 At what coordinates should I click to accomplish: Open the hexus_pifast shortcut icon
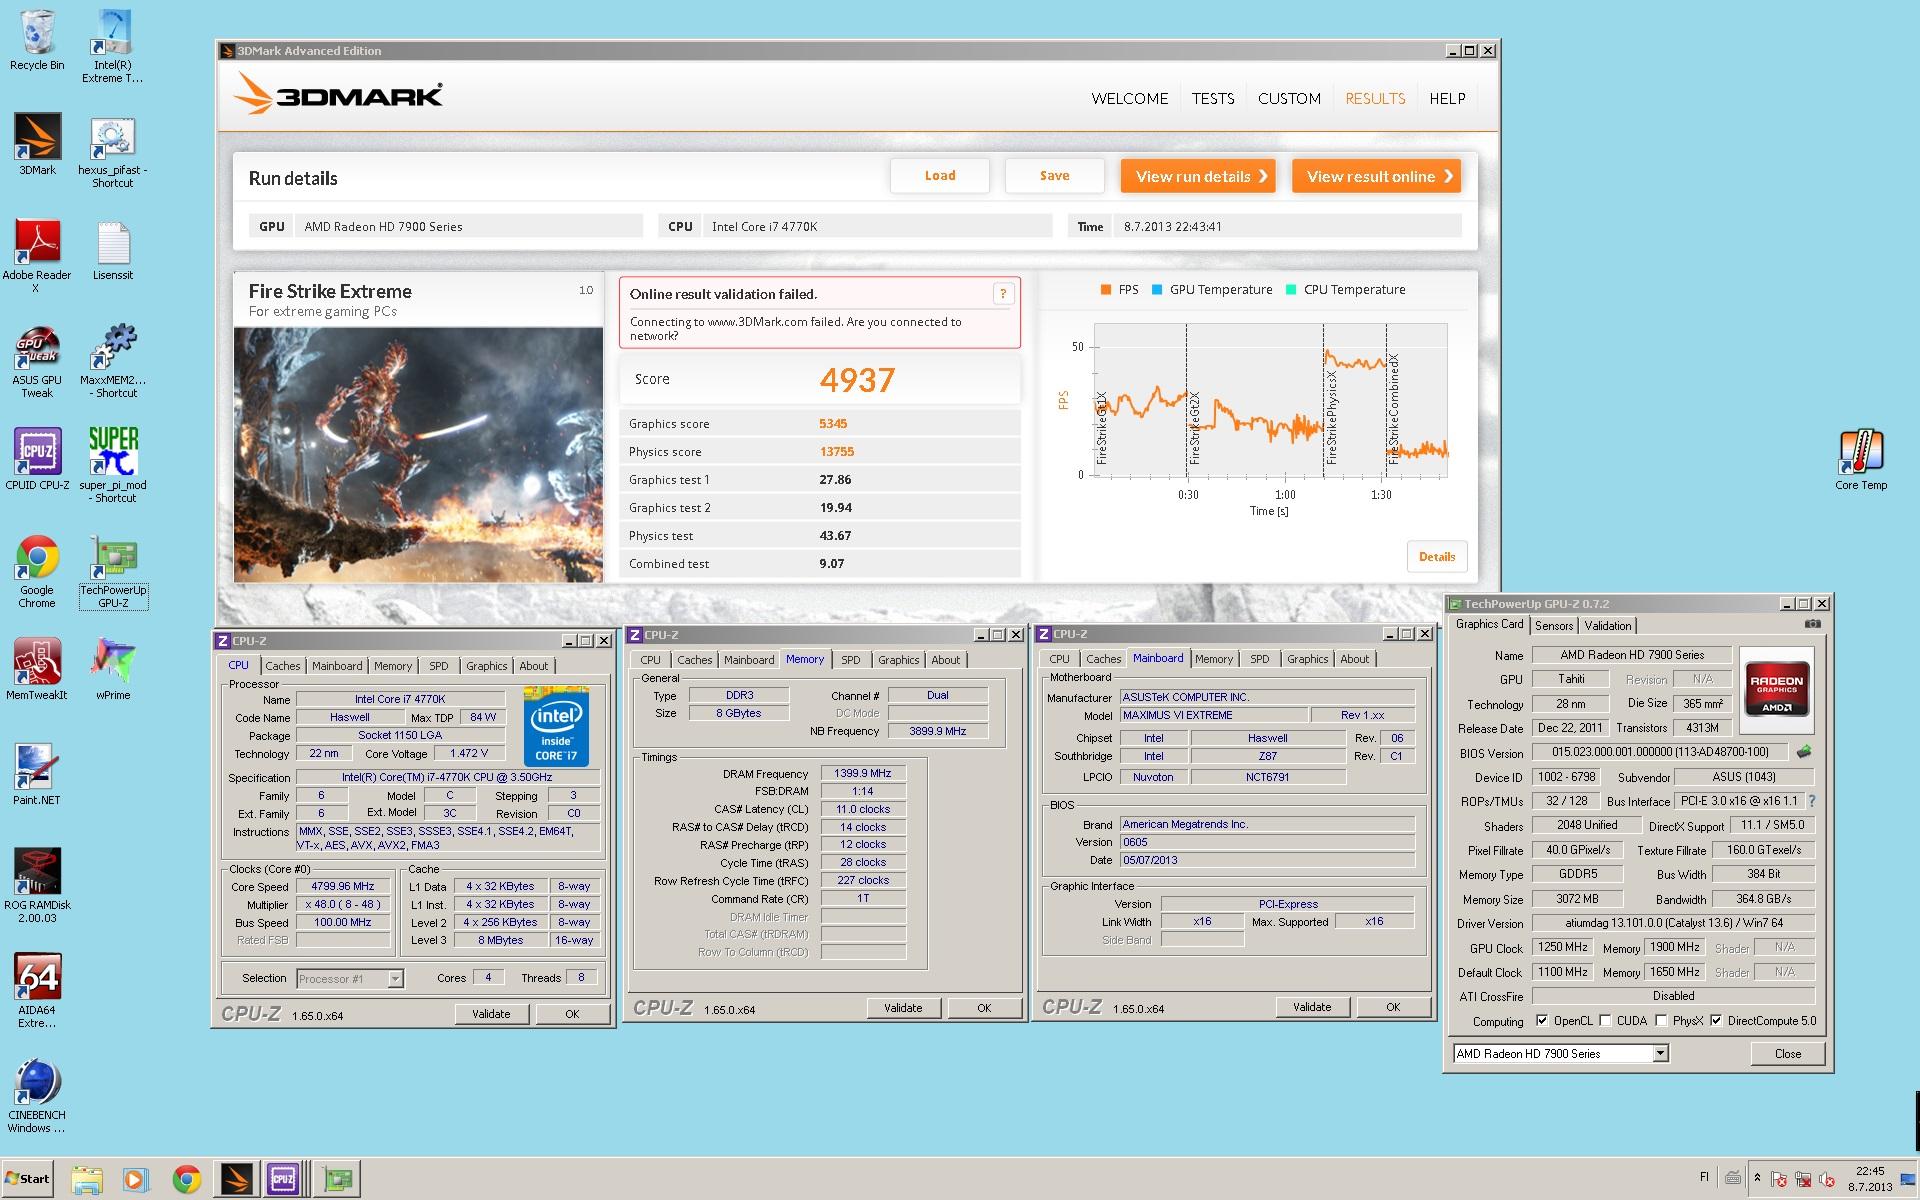coord(112,151)
